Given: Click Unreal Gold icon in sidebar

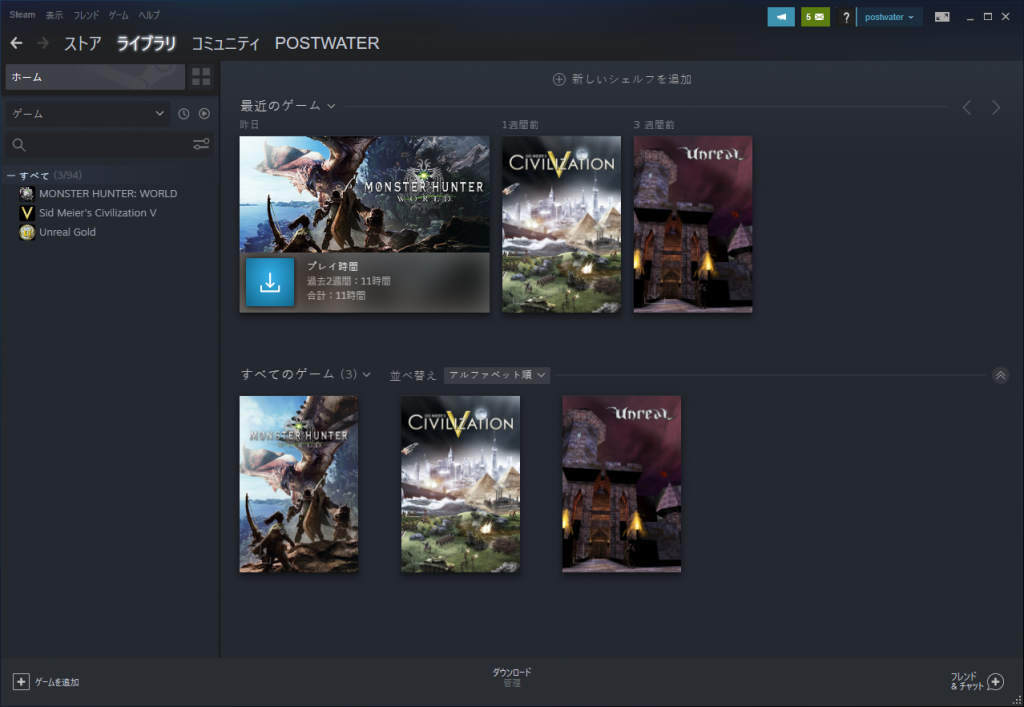Looking at the screenshot, I should 27,232.
